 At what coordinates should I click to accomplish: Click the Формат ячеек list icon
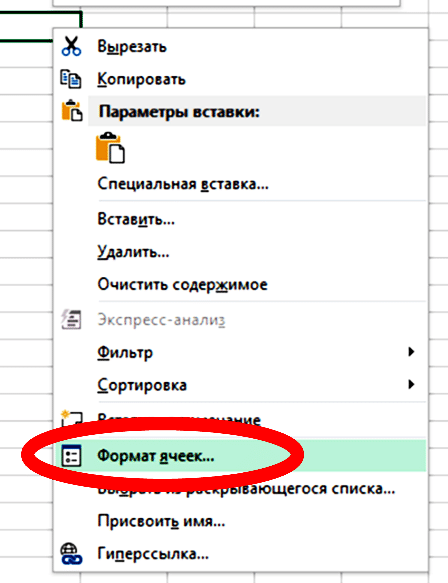(x=71, y=455)
